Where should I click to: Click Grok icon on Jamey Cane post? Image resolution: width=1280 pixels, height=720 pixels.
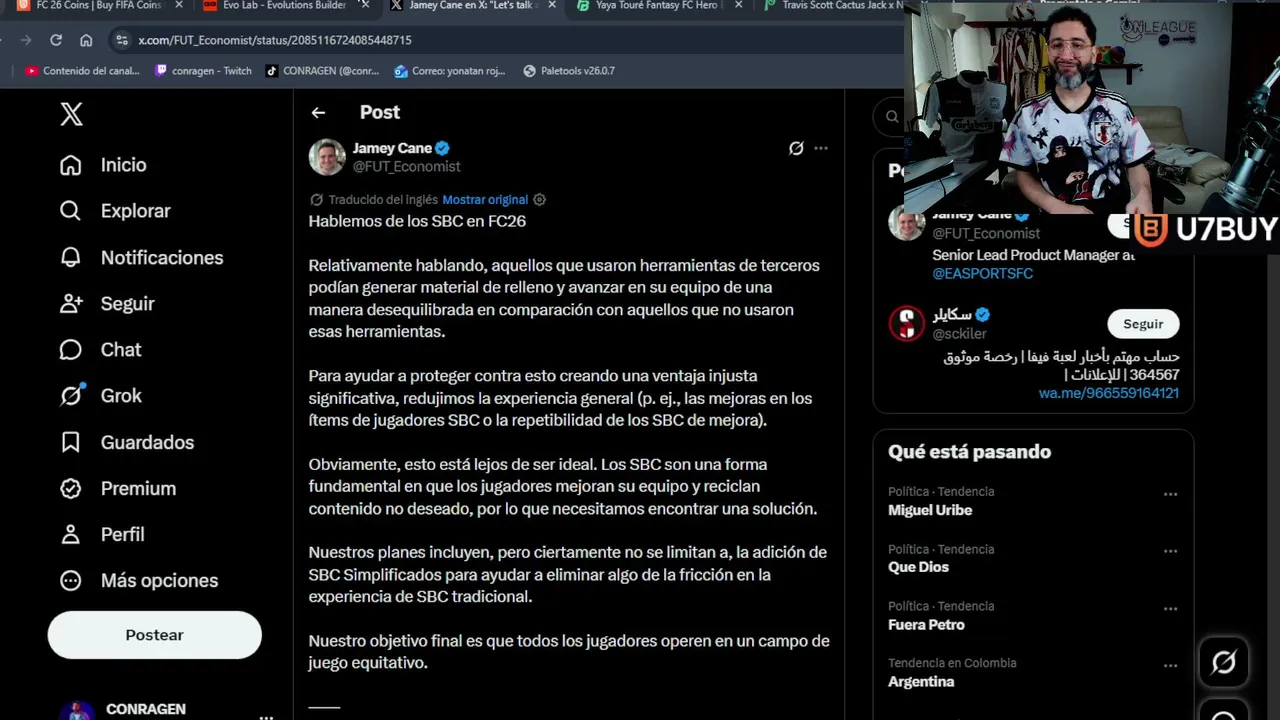click(x=796, y=148)
